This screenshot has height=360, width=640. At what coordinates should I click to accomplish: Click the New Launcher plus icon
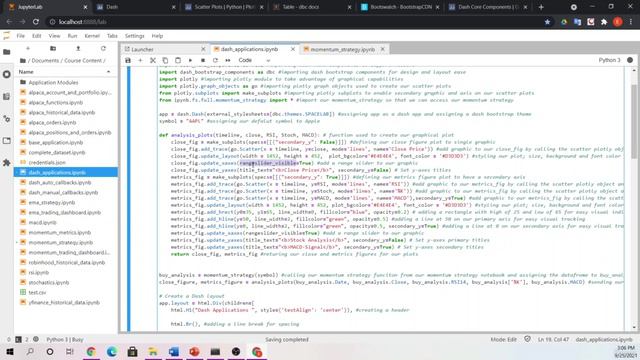tap(28, 49)
